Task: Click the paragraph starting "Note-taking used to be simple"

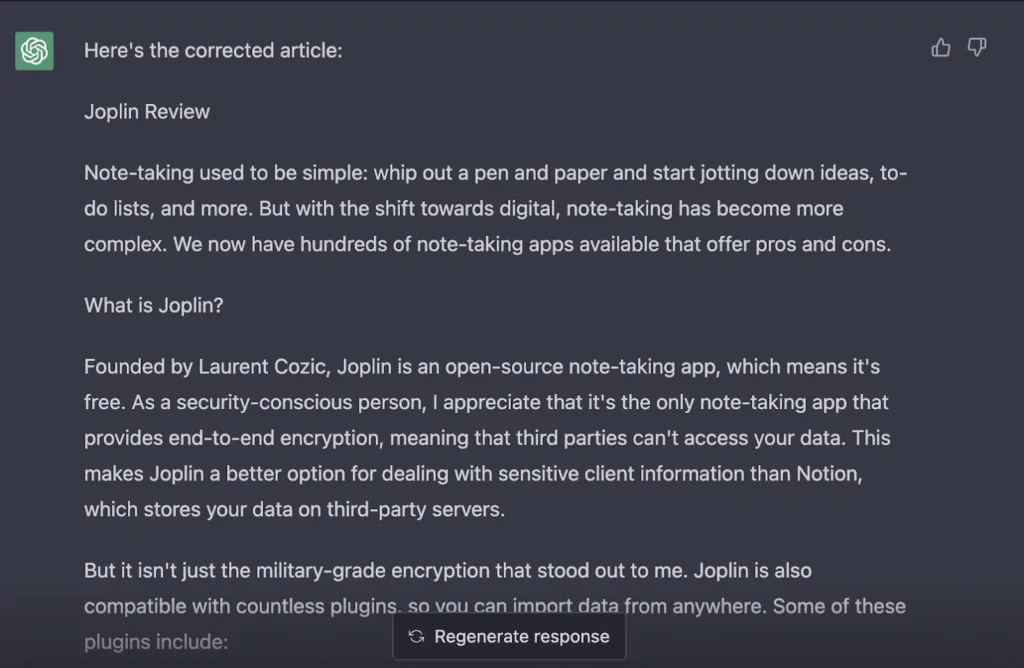Action: [495, 208]
